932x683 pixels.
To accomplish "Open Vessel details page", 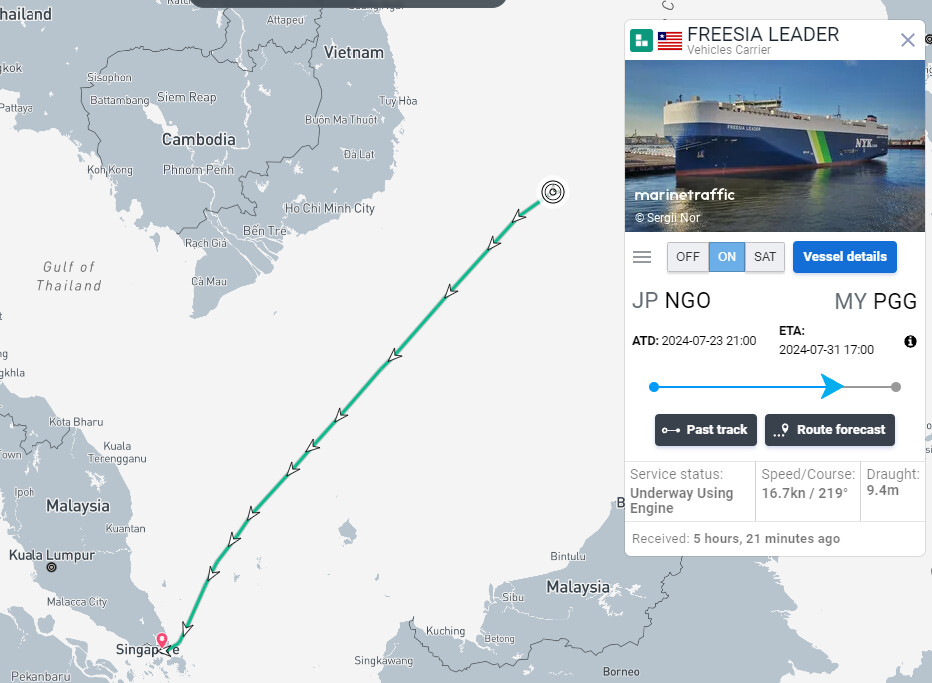I will tap(845, 257).
